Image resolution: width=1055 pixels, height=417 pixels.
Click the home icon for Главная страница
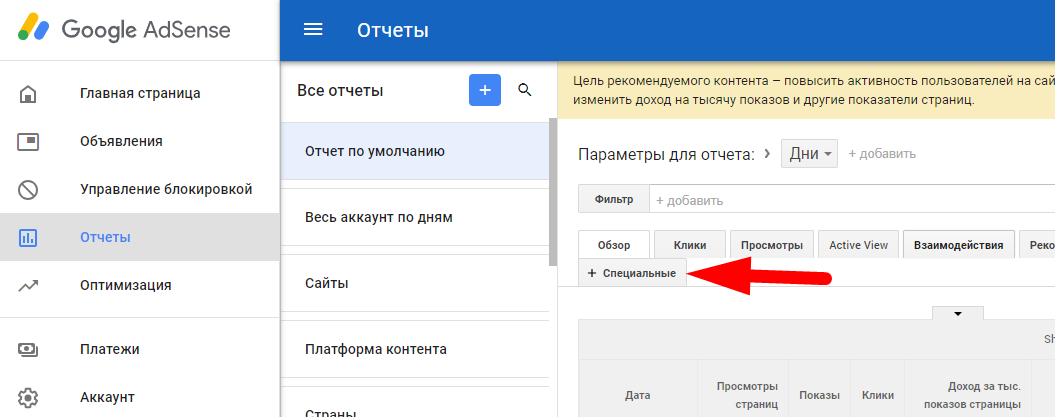coord(28,93)
